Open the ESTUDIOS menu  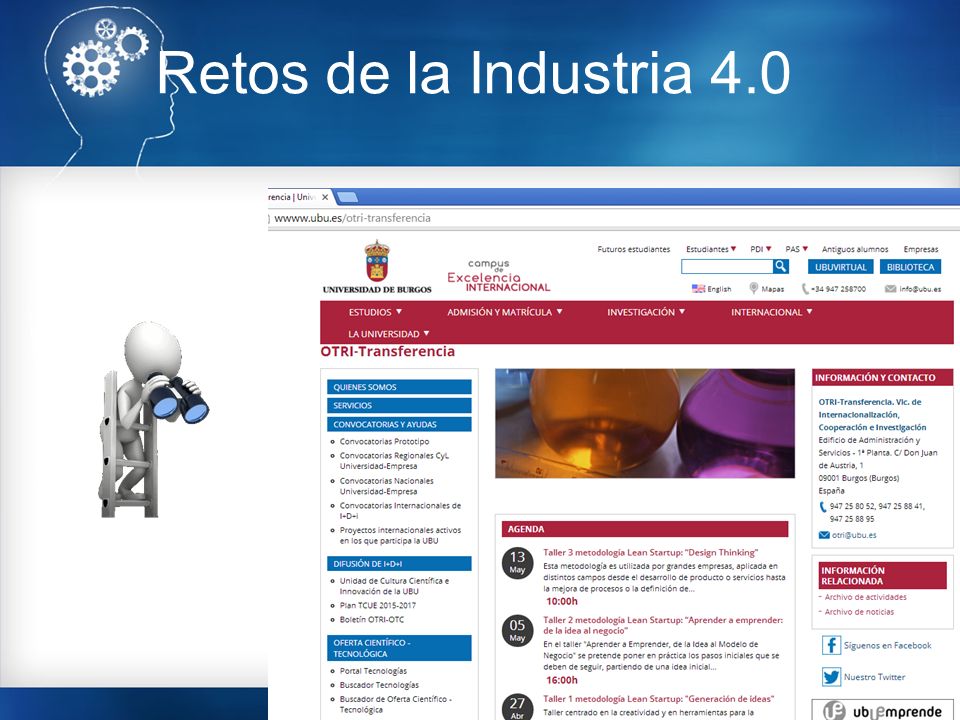(x=375, y=312)
